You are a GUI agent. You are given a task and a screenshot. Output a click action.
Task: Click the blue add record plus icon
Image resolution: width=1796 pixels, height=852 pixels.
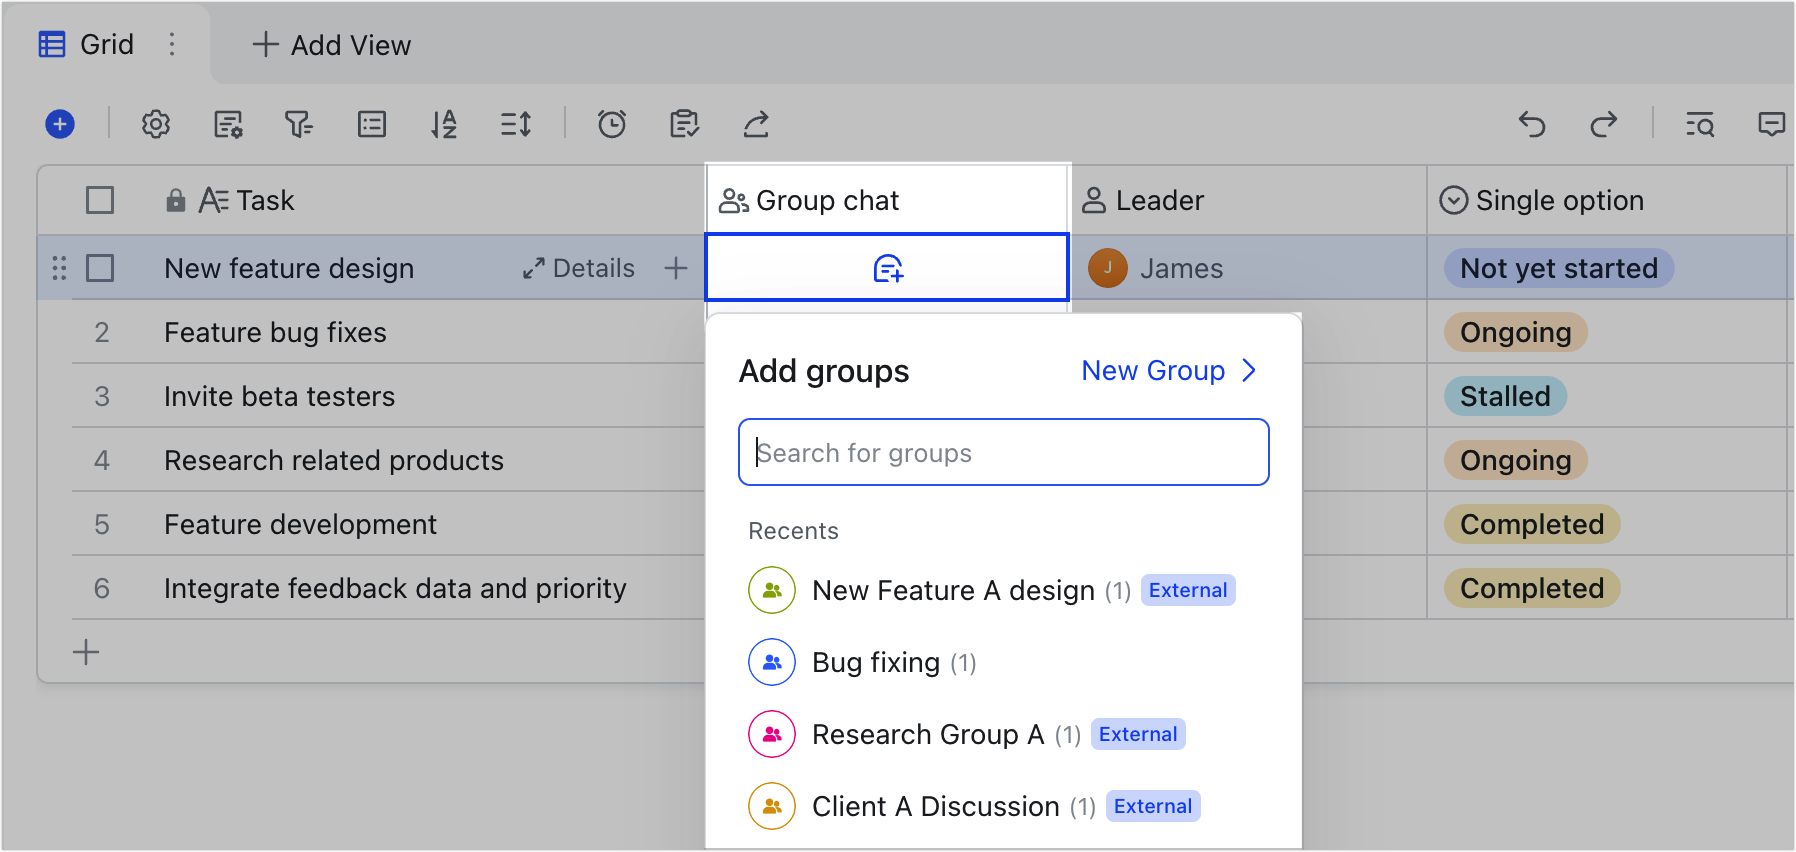coord(60,124)
